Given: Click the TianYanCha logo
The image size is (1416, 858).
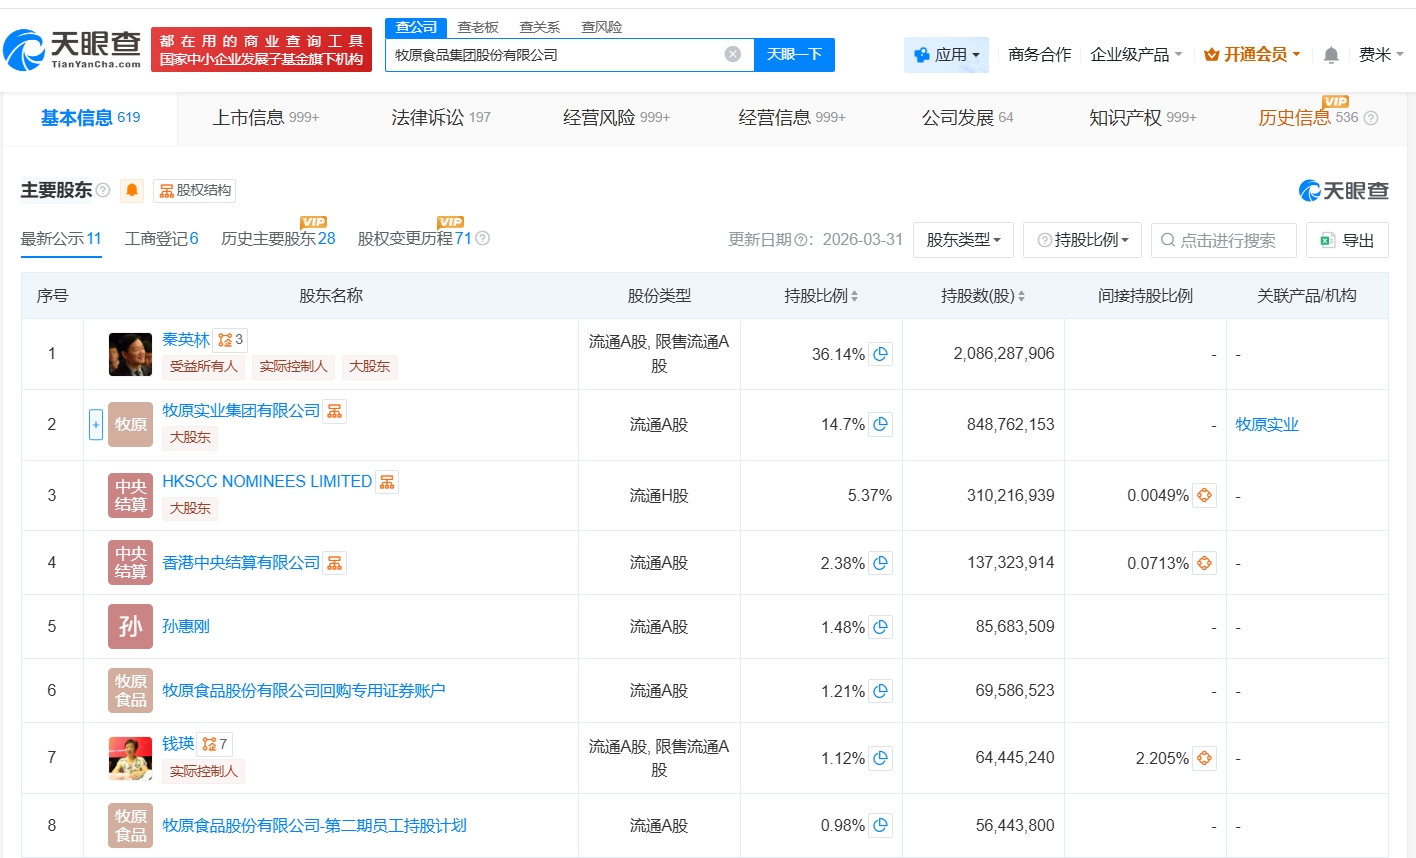Looking at the screenshot, I should click(72, 49).
